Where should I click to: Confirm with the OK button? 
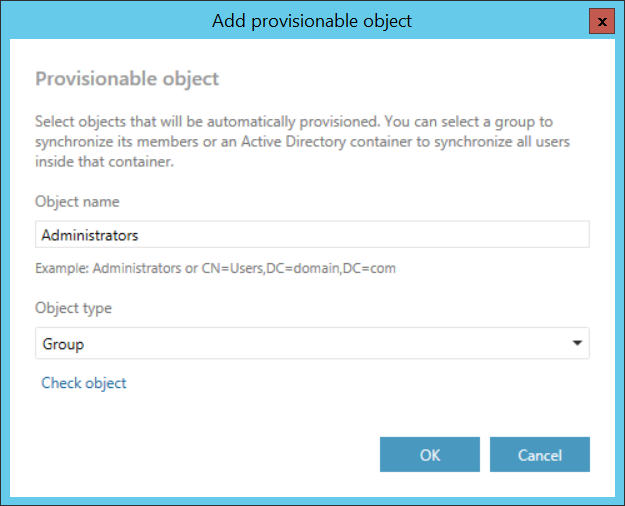(x=430, y=455)
